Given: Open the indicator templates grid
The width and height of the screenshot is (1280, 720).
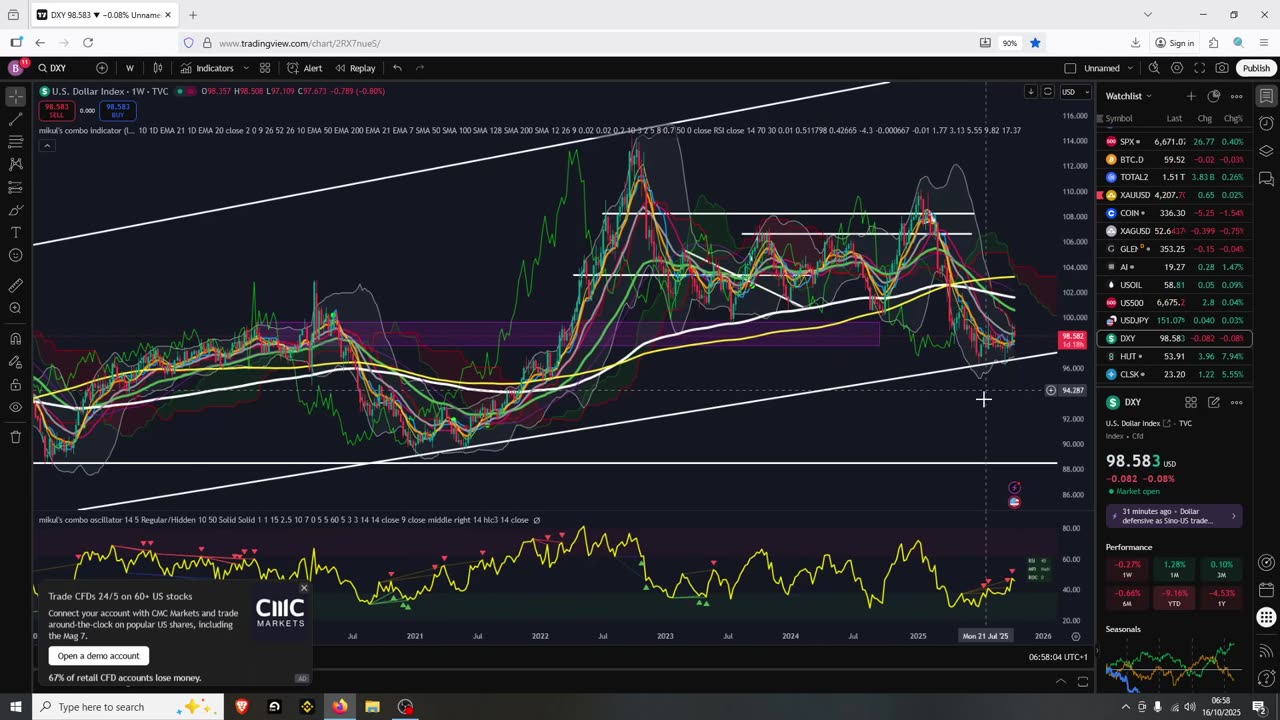Looking at the screenshot, I should point(265,68).
